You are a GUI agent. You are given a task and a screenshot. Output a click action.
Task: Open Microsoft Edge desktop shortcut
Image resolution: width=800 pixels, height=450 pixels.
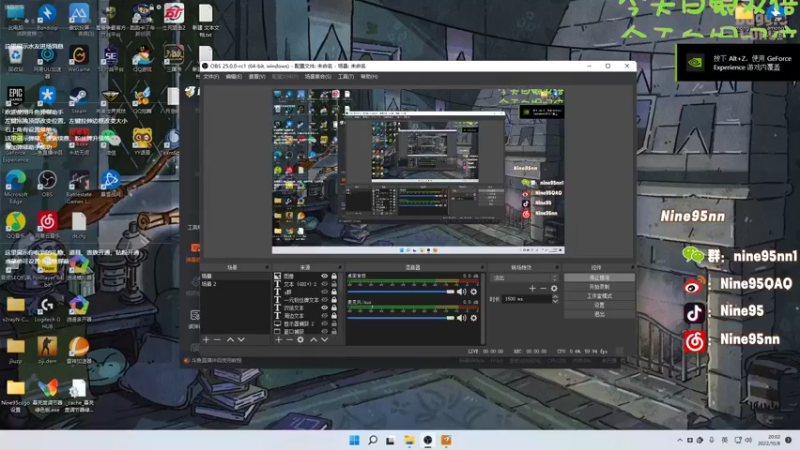coord(16,187)
